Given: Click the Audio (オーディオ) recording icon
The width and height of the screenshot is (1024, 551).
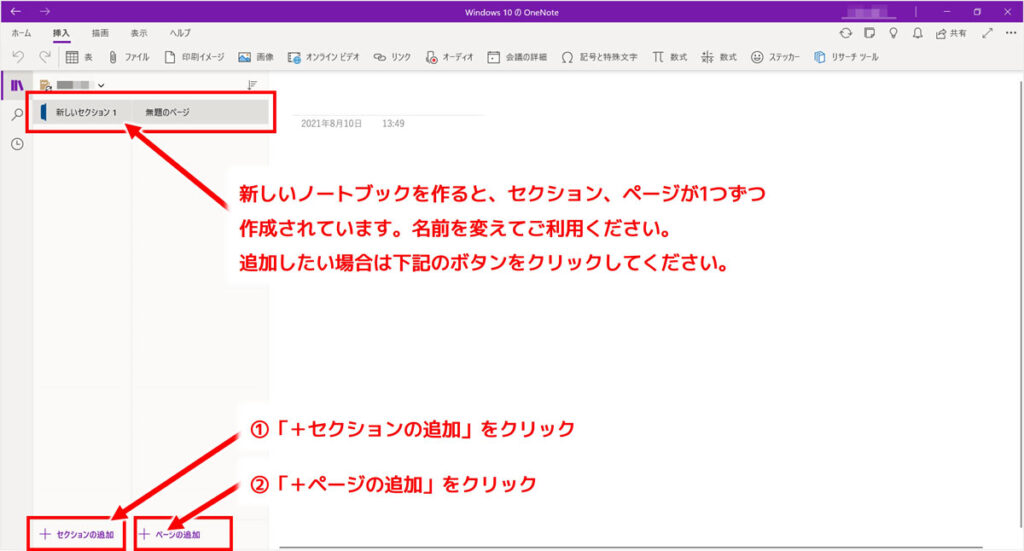Looking at the screenshot, I should 430,57.
